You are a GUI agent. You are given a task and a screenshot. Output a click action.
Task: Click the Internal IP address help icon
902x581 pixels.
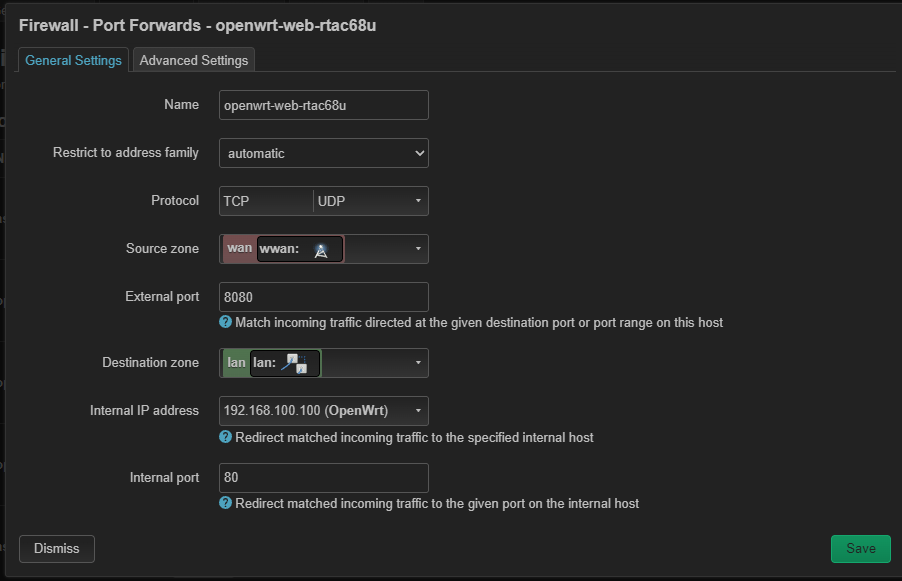point(226,437)
